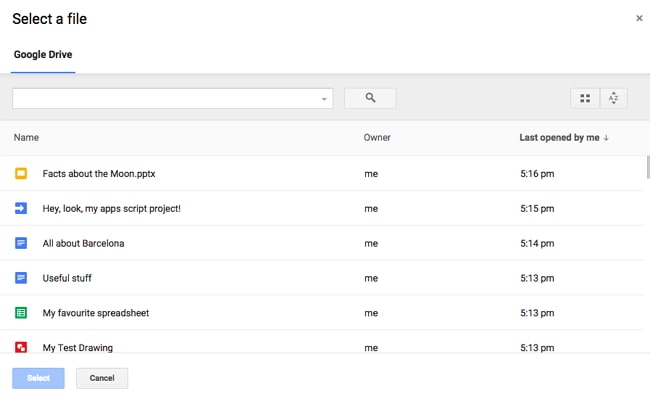The height and width of the screenshot is (399, 650).
Task: Click the Select button
Action: tap(38, 378)
